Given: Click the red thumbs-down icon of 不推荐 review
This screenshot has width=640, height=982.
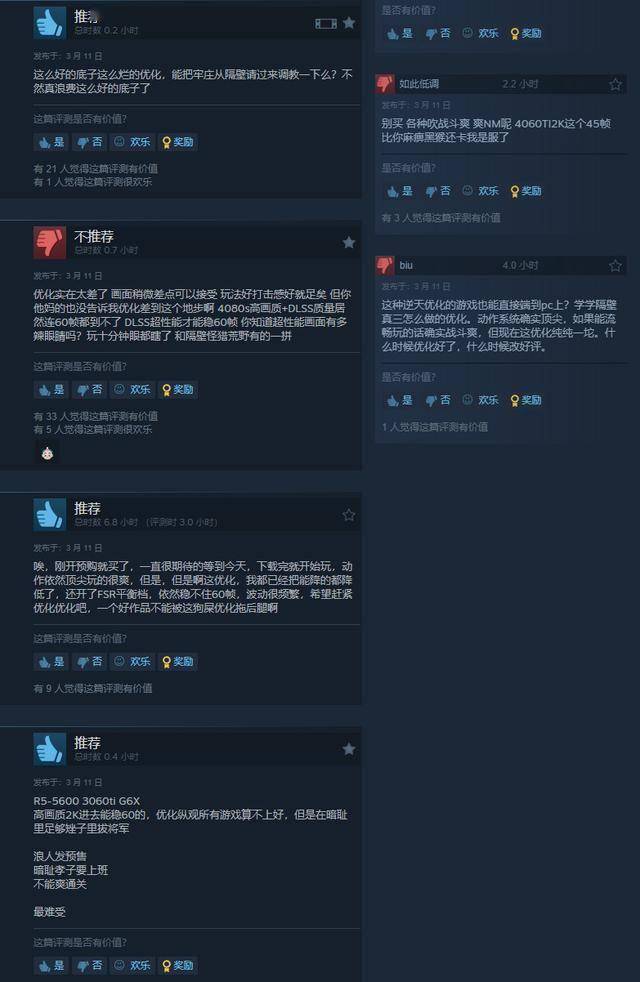Looking at the screenshot, I should click(49, 242).
